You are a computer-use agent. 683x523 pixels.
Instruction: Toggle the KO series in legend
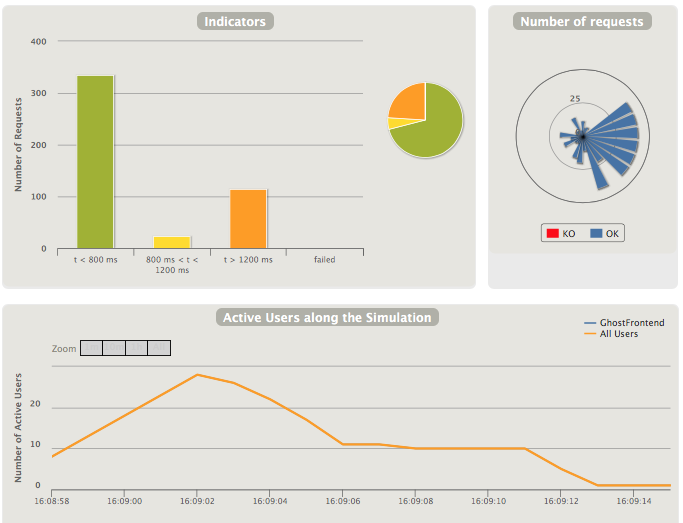click(560, 233)
